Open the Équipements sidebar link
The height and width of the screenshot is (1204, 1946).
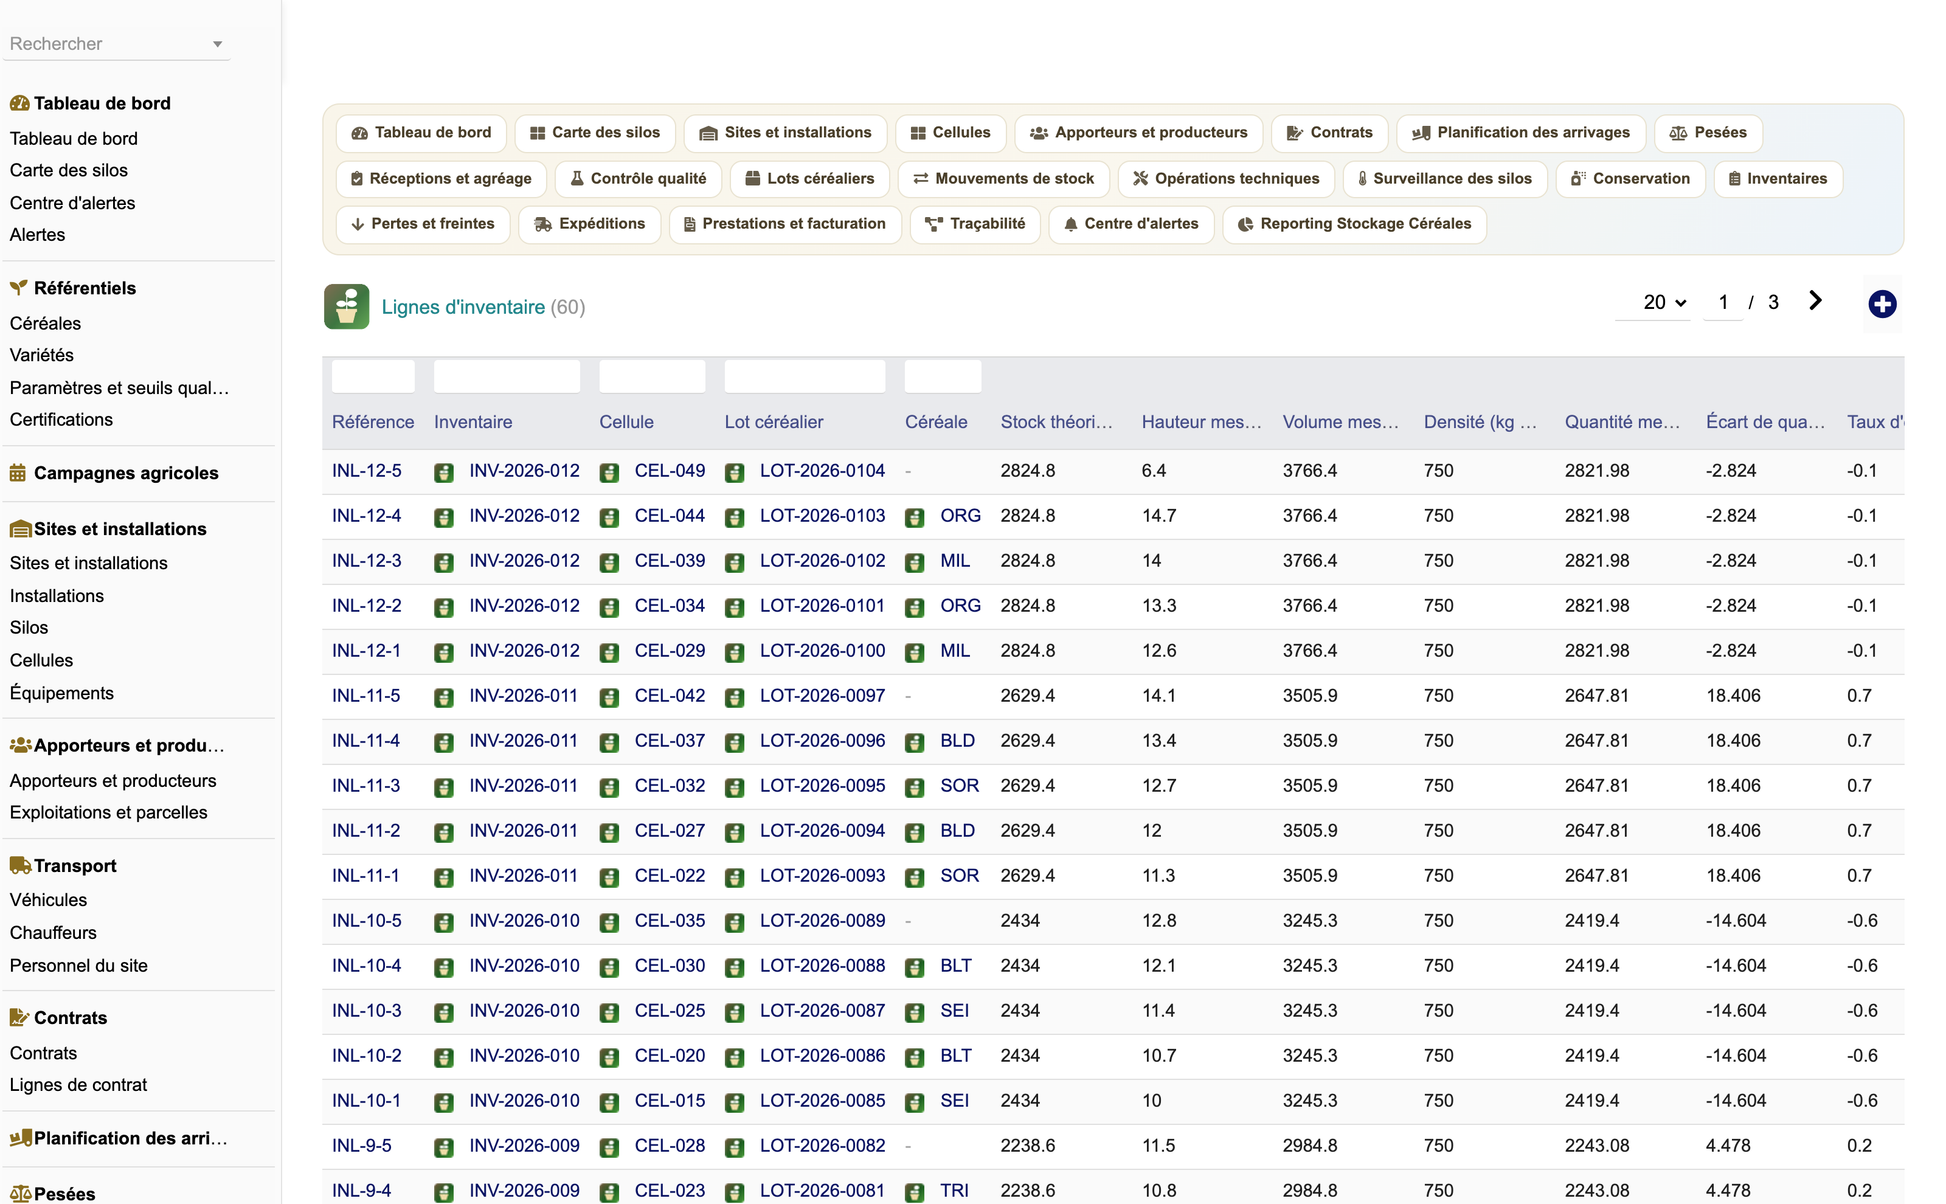pyautogui.click(x=61, y=693)
